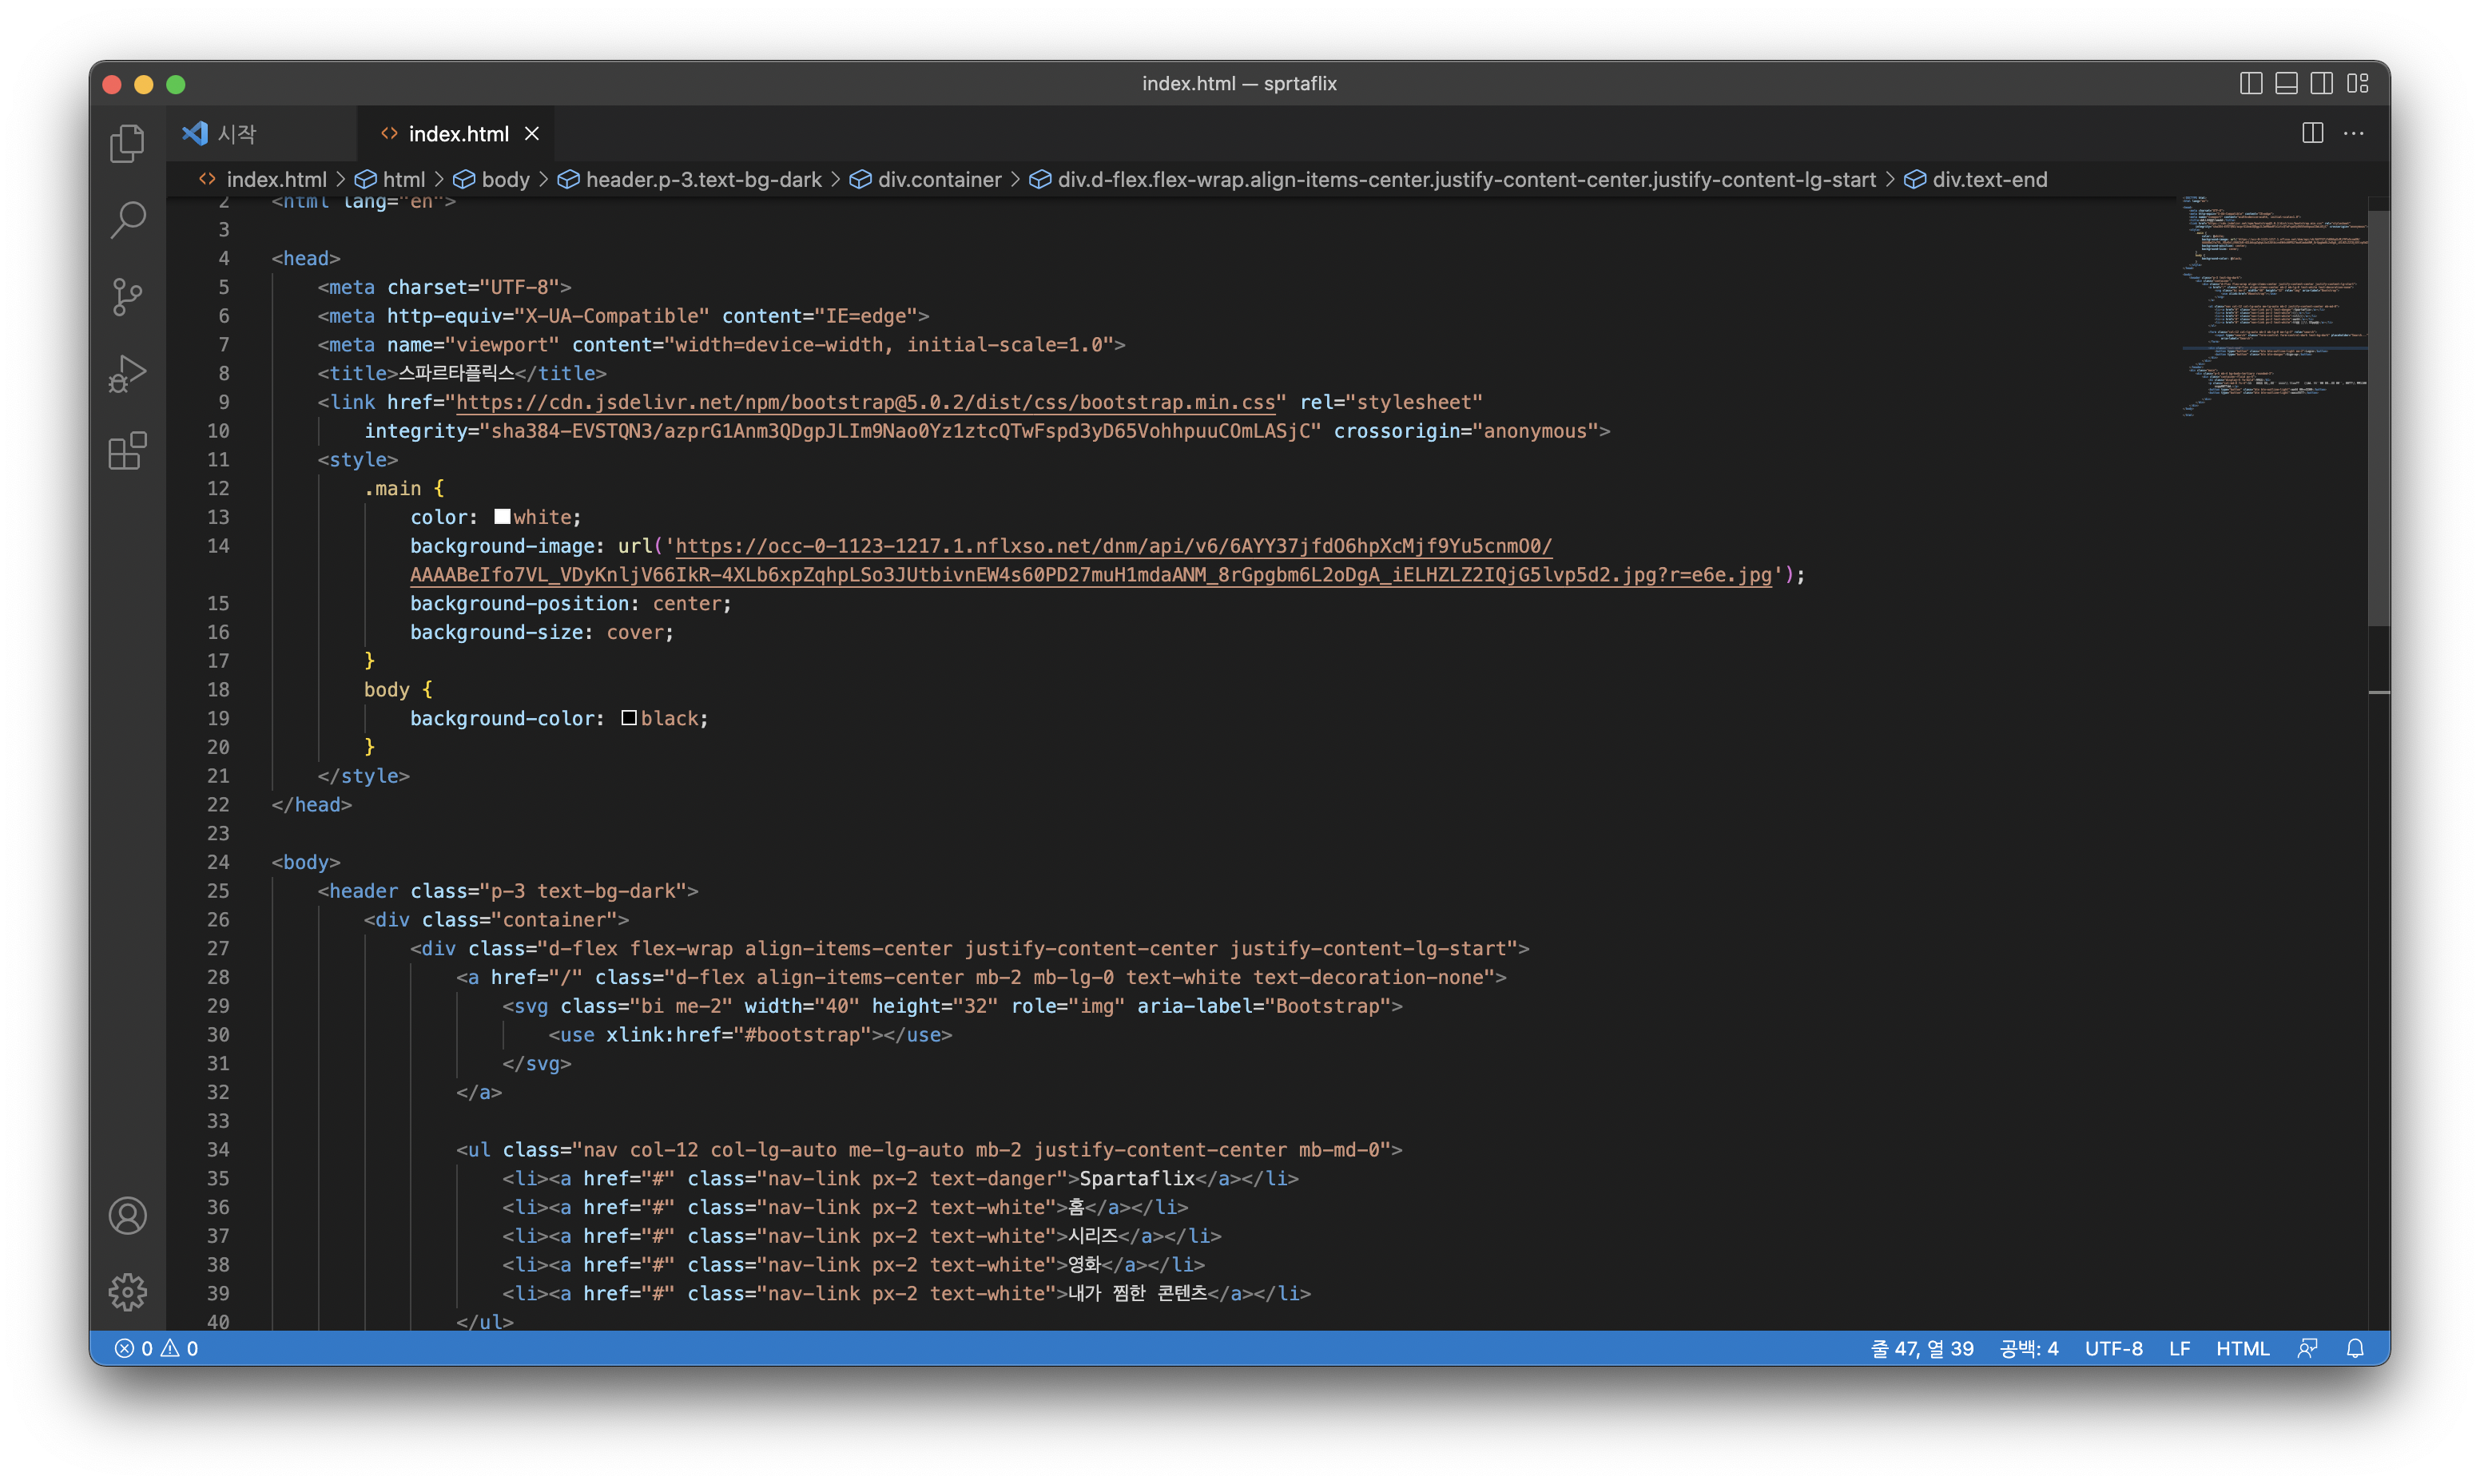Switch to the 시작 welcome tab
The height and width of the screenshot is (1484, 2480).
point(237,133)
